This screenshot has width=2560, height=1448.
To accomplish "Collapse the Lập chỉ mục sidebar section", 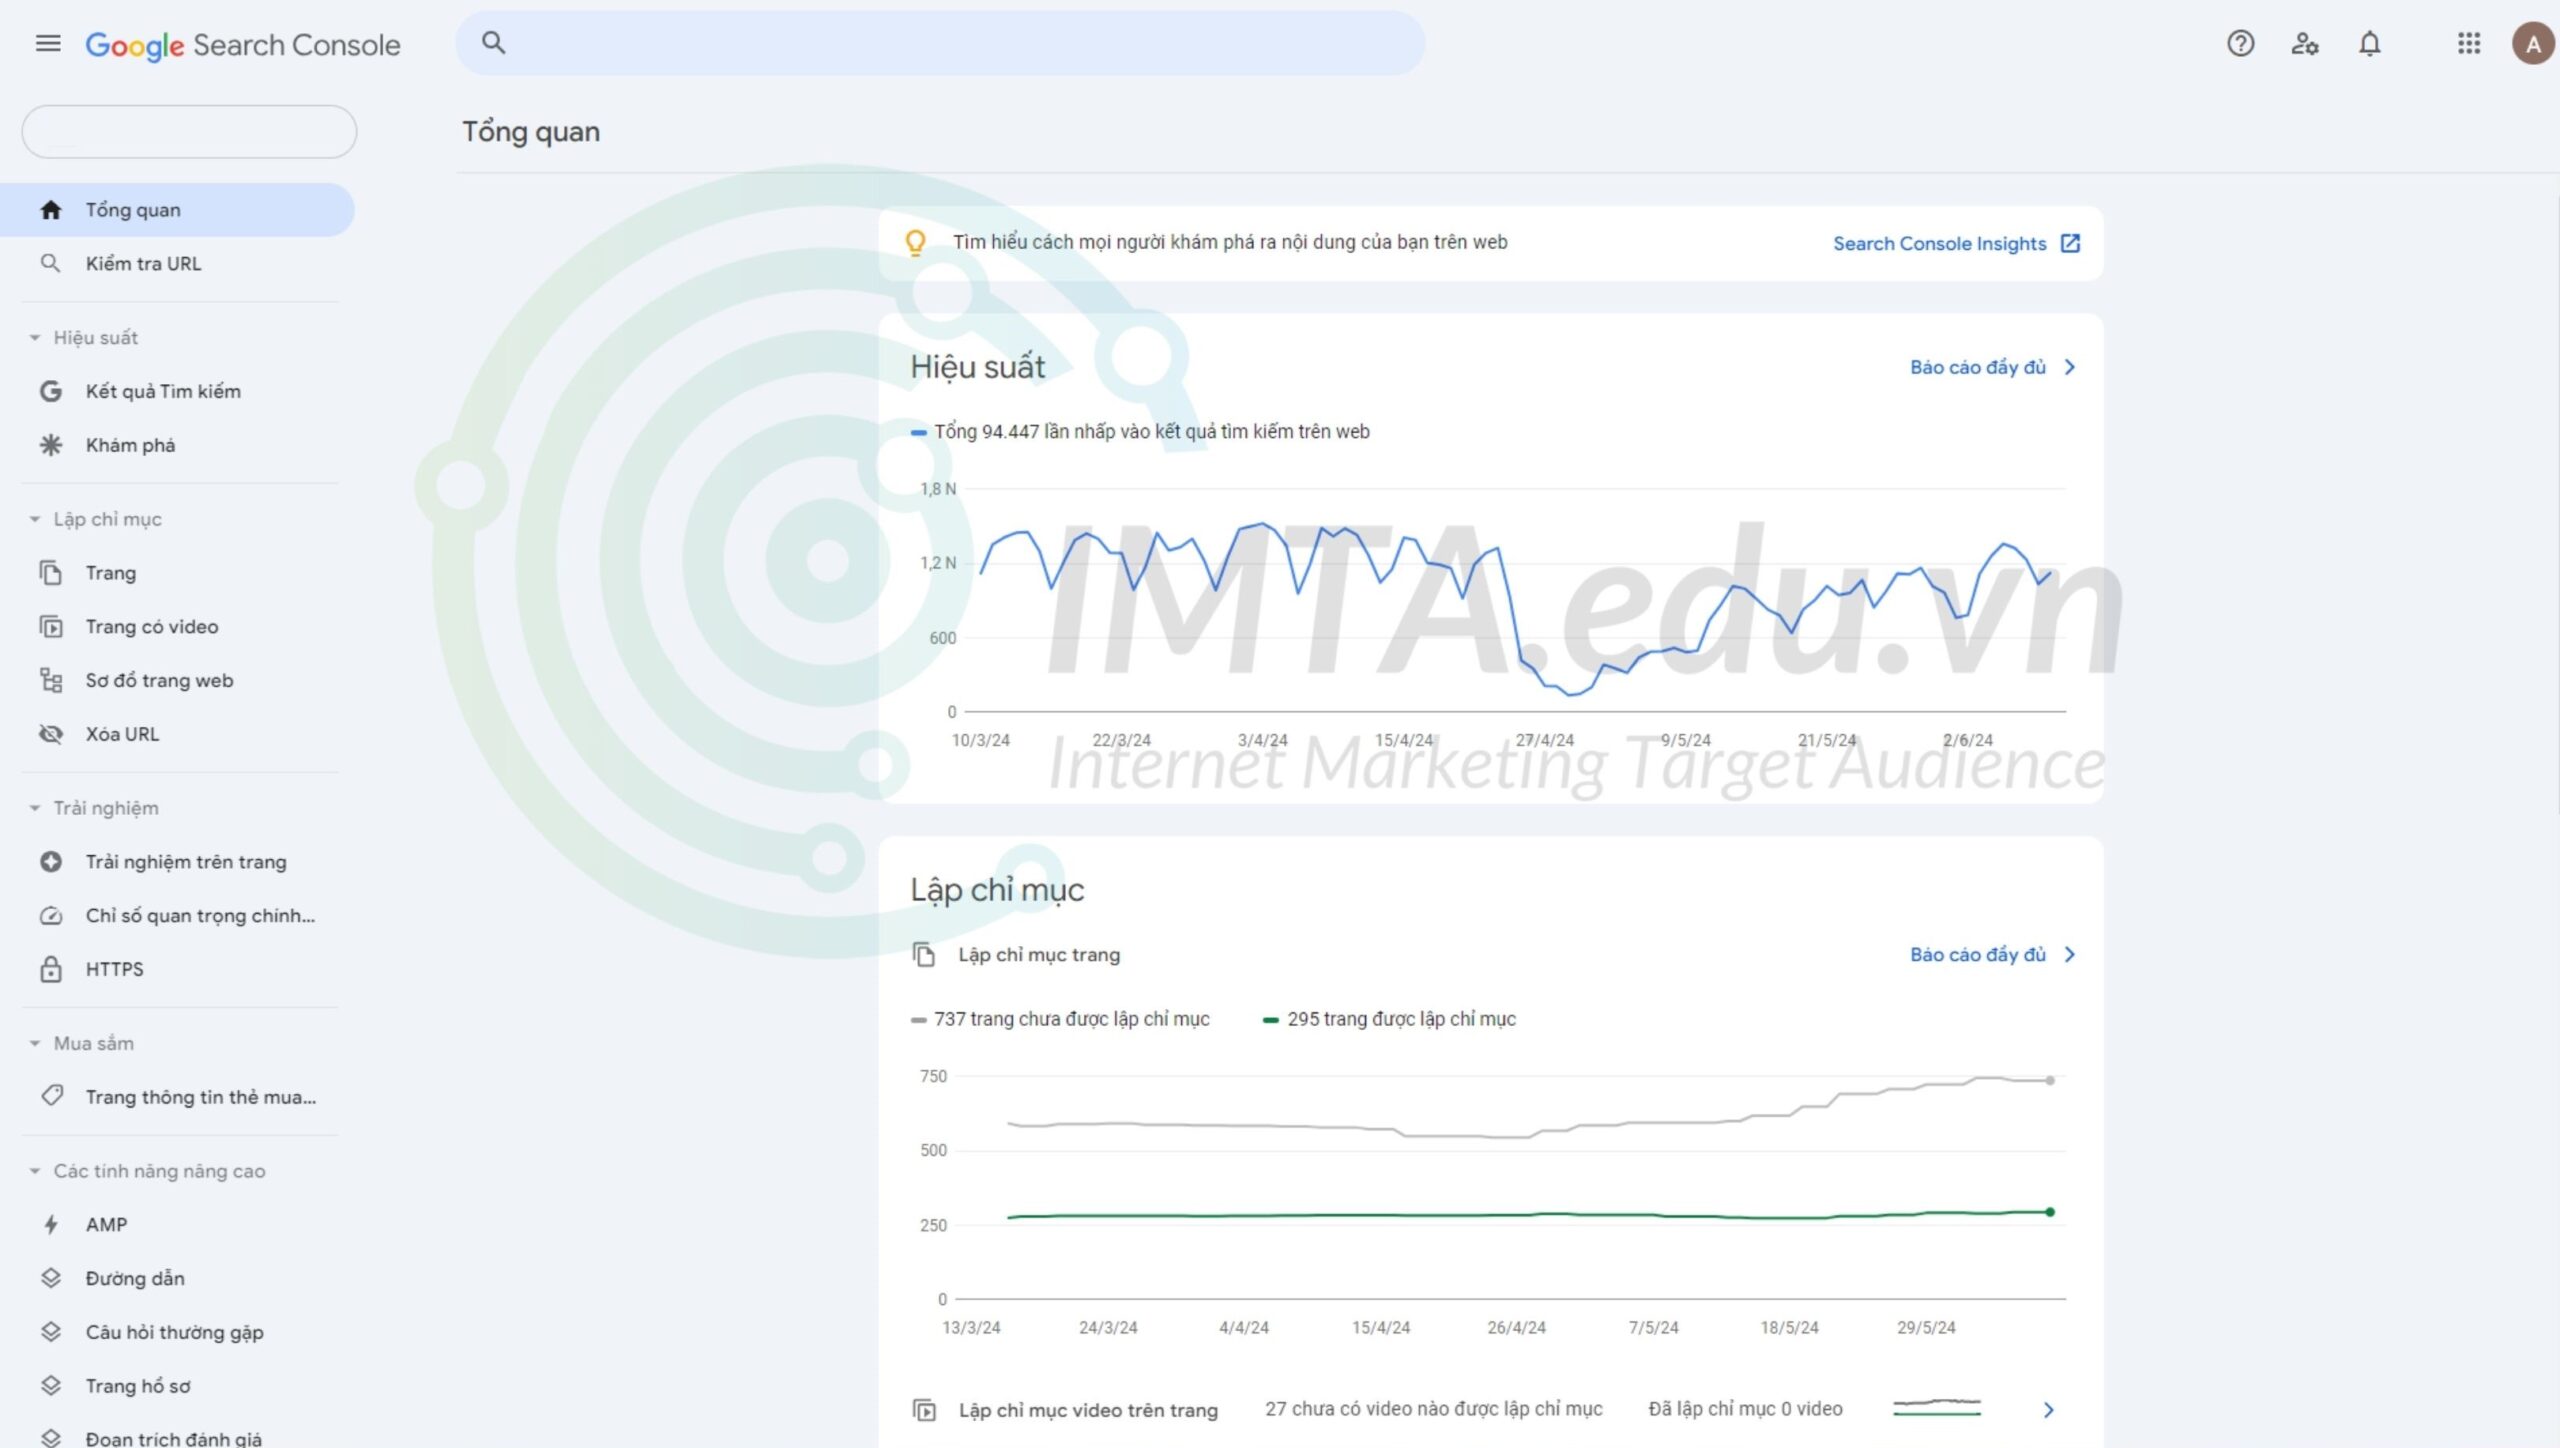I will pyautogui.click(x=35, y=519).
